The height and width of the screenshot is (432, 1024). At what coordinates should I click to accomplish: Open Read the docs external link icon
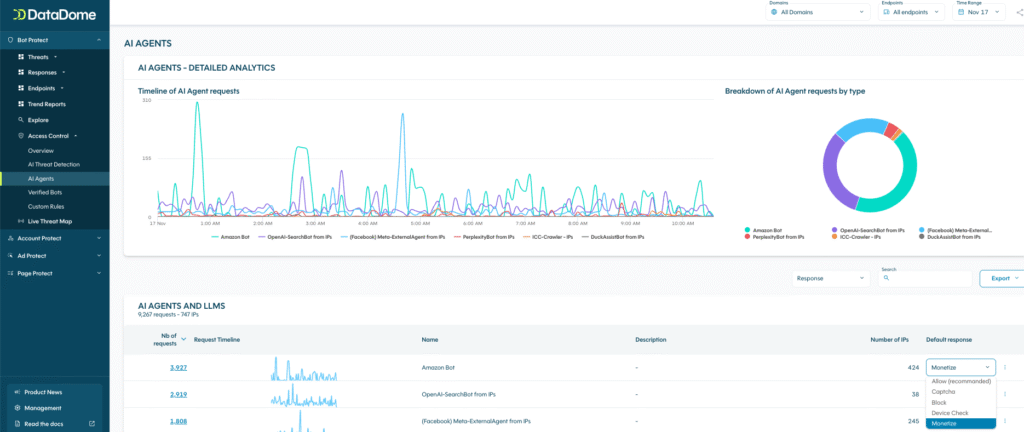pyautogui.click(x=92, y=424)
